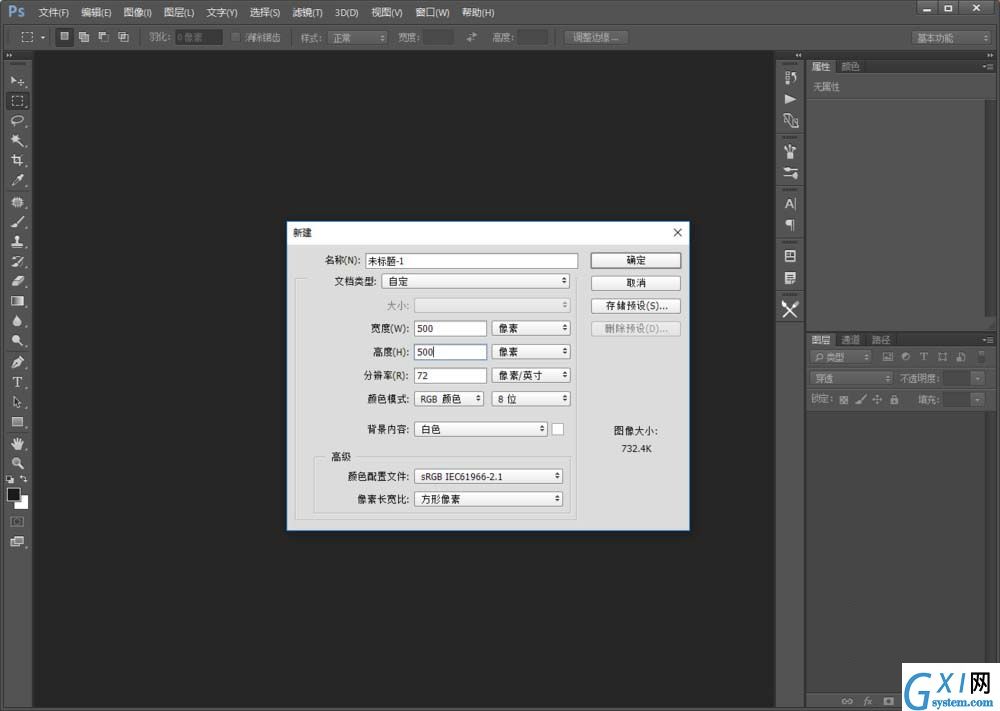Viewport: 1000px width, 711px height.
Task: Select the Magic Wand tool
Action: click(x=17, y=140)
